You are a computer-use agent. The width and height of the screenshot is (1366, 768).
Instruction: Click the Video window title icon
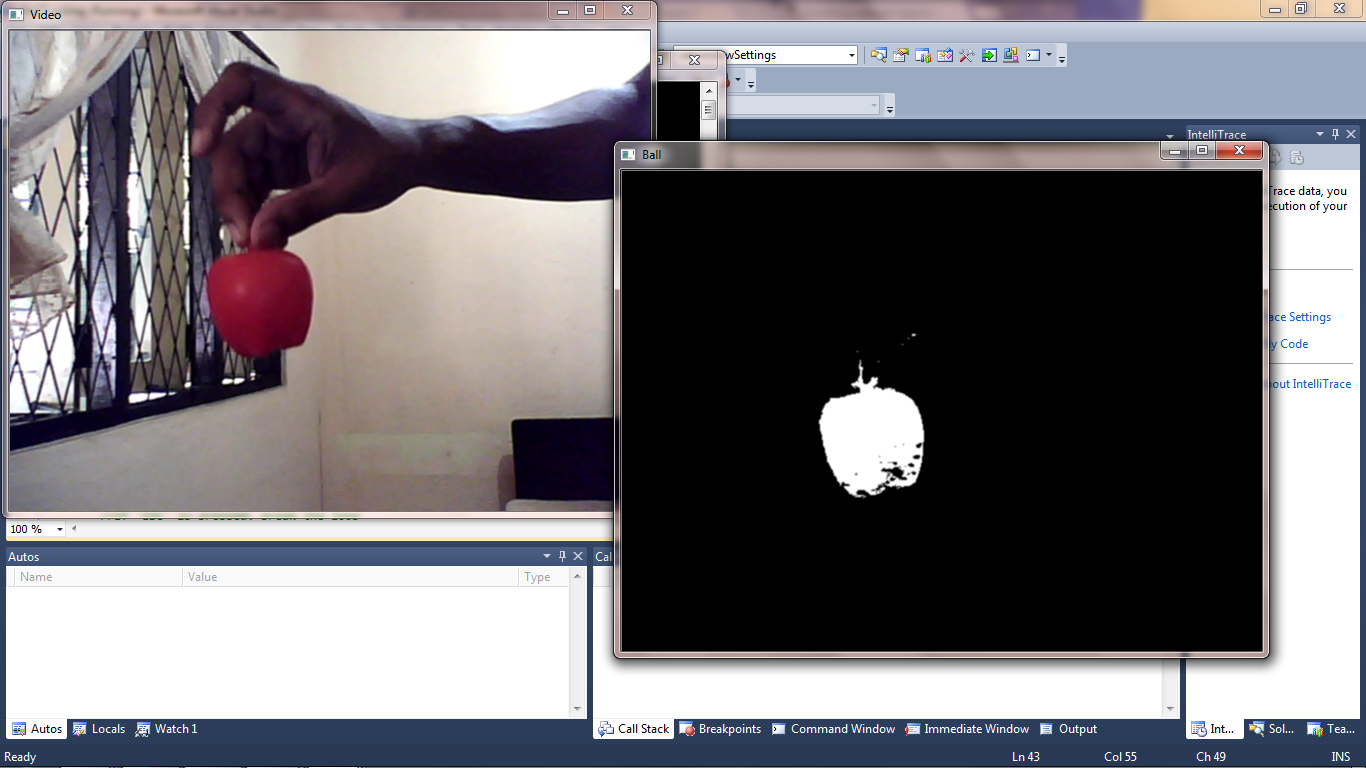coord(16,15)
